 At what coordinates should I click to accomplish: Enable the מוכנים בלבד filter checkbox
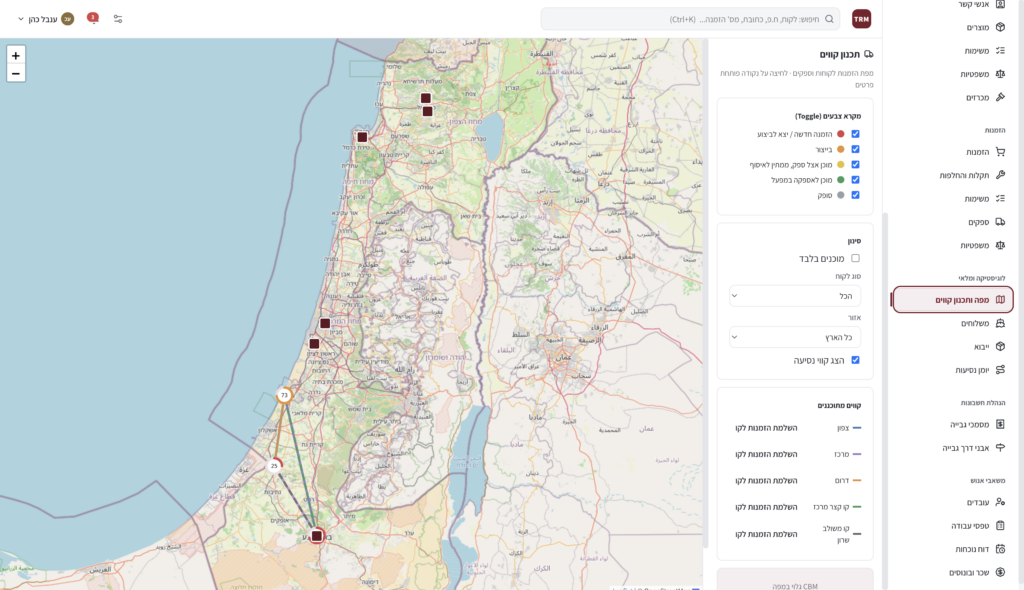(856, 258)
